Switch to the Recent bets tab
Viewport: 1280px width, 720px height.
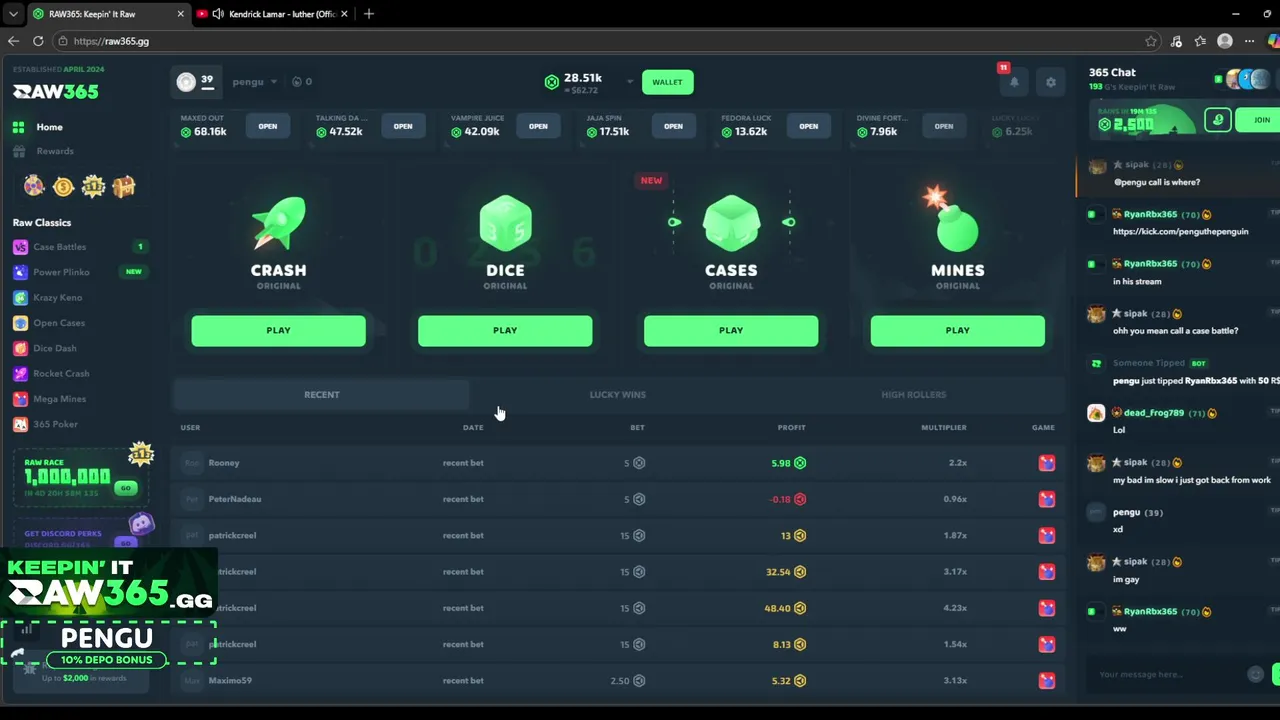coord(322,395)
